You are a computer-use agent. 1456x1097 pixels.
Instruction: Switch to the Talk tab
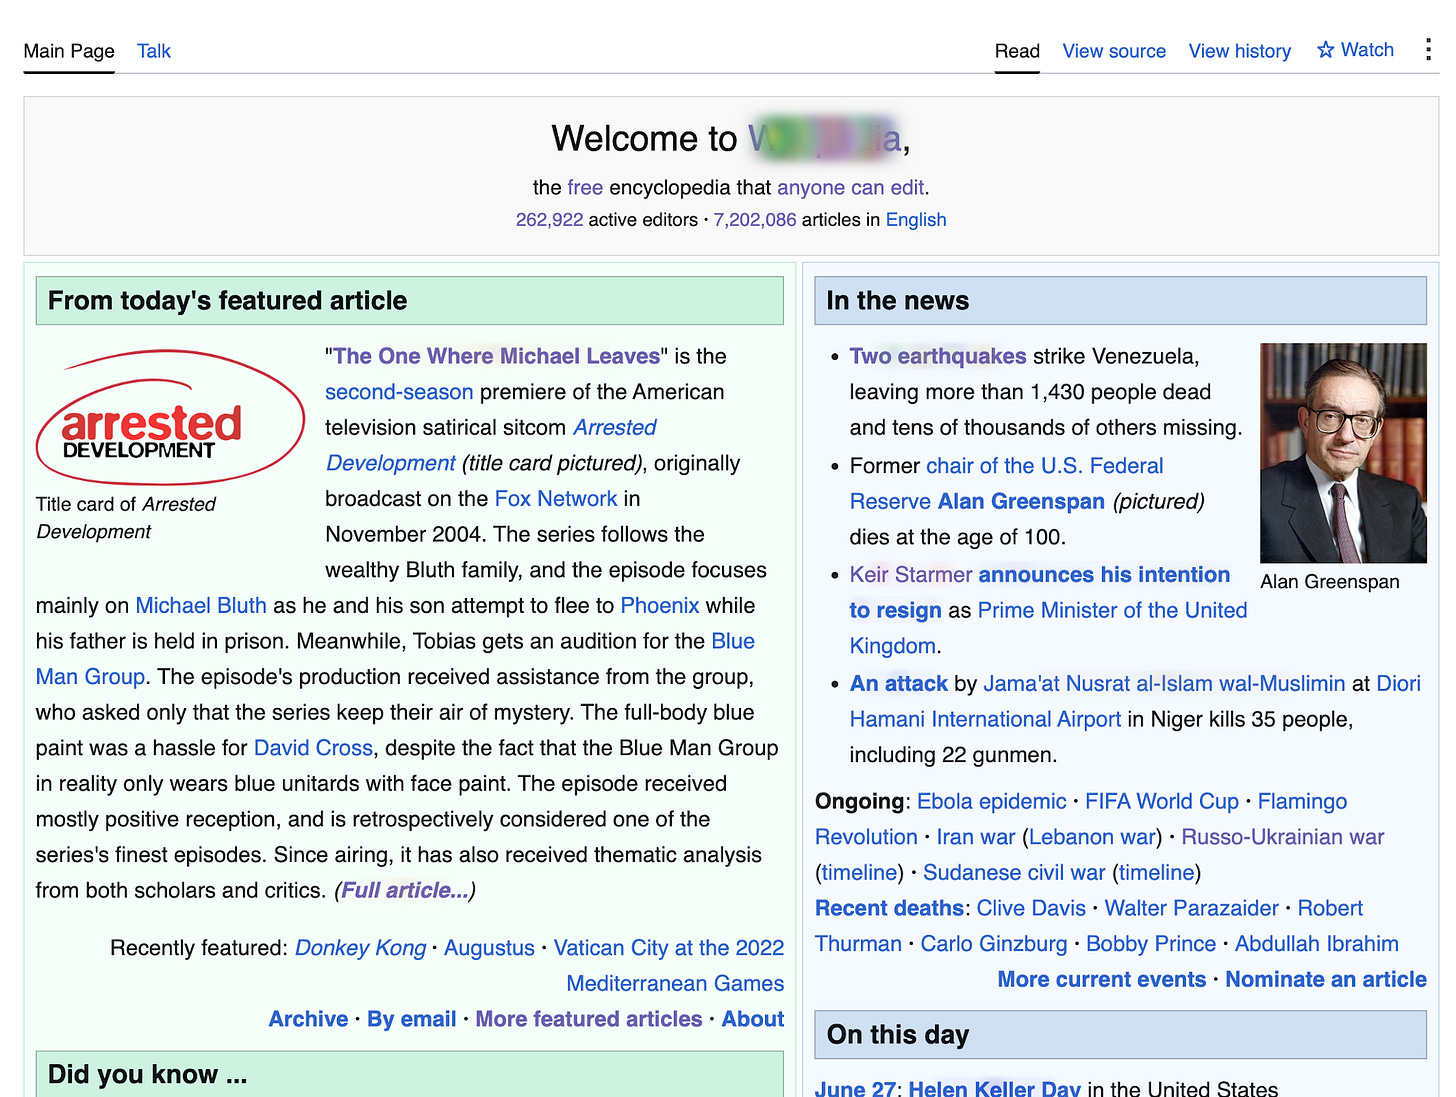154,51
